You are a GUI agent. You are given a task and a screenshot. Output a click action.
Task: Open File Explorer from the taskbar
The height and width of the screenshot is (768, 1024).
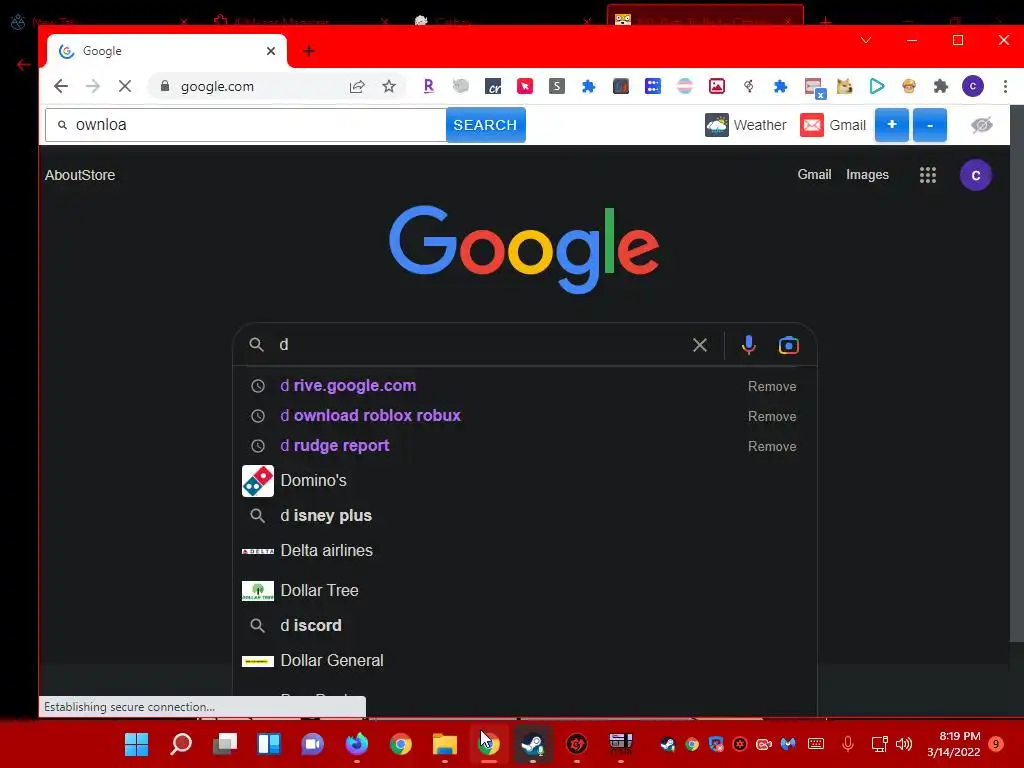click(x=445, y=744)
